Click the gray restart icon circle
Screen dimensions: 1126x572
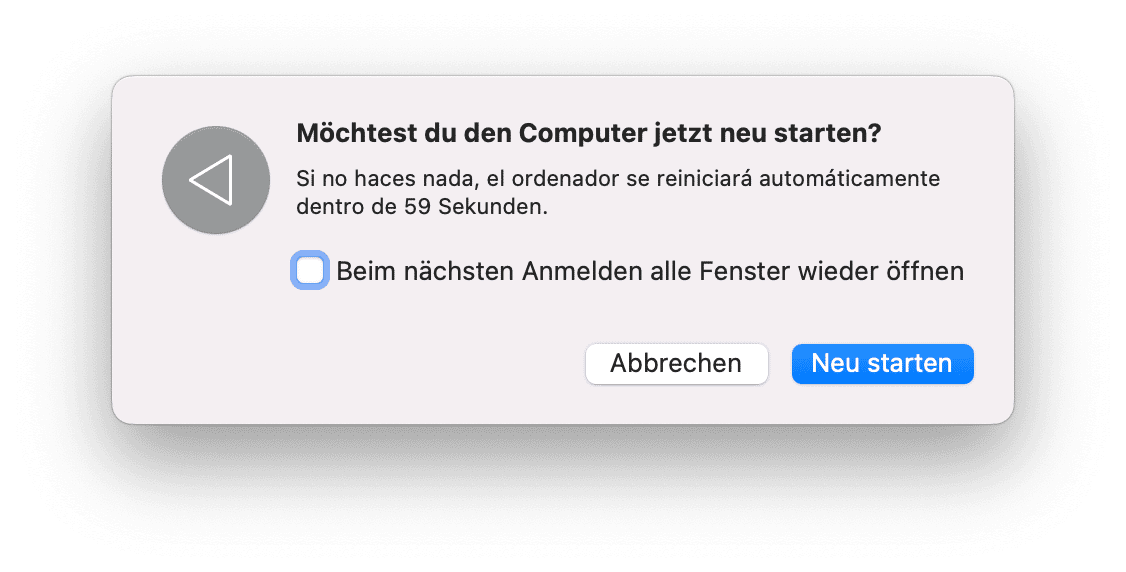(x=216, y=181)
